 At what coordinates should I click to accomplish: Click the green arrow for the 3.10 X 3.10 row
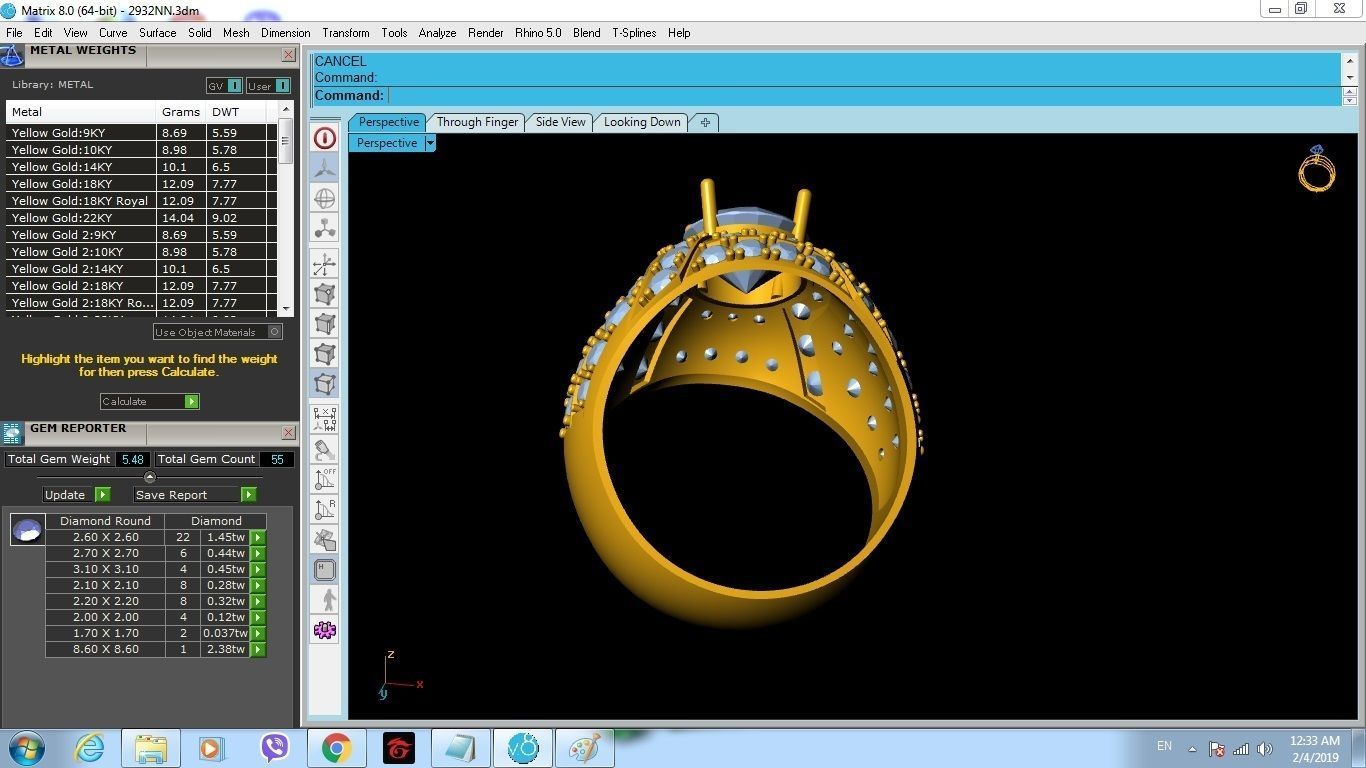[258, 569]
